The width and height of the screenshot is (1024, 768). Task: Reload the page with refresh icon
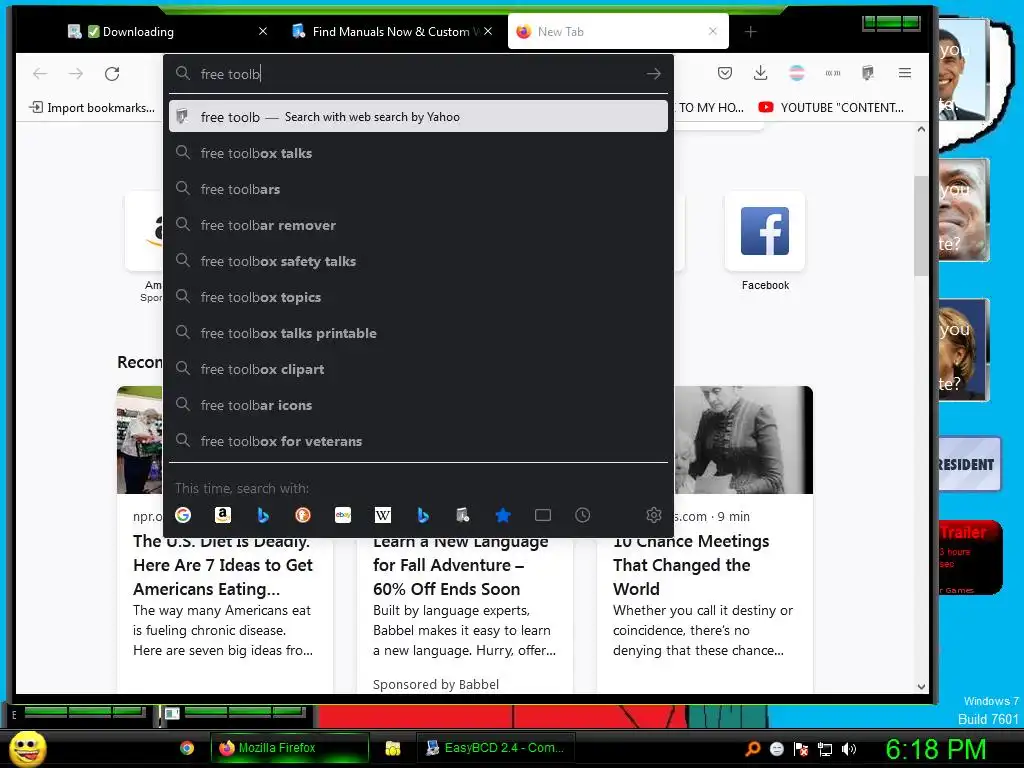[x=112, y=74]
